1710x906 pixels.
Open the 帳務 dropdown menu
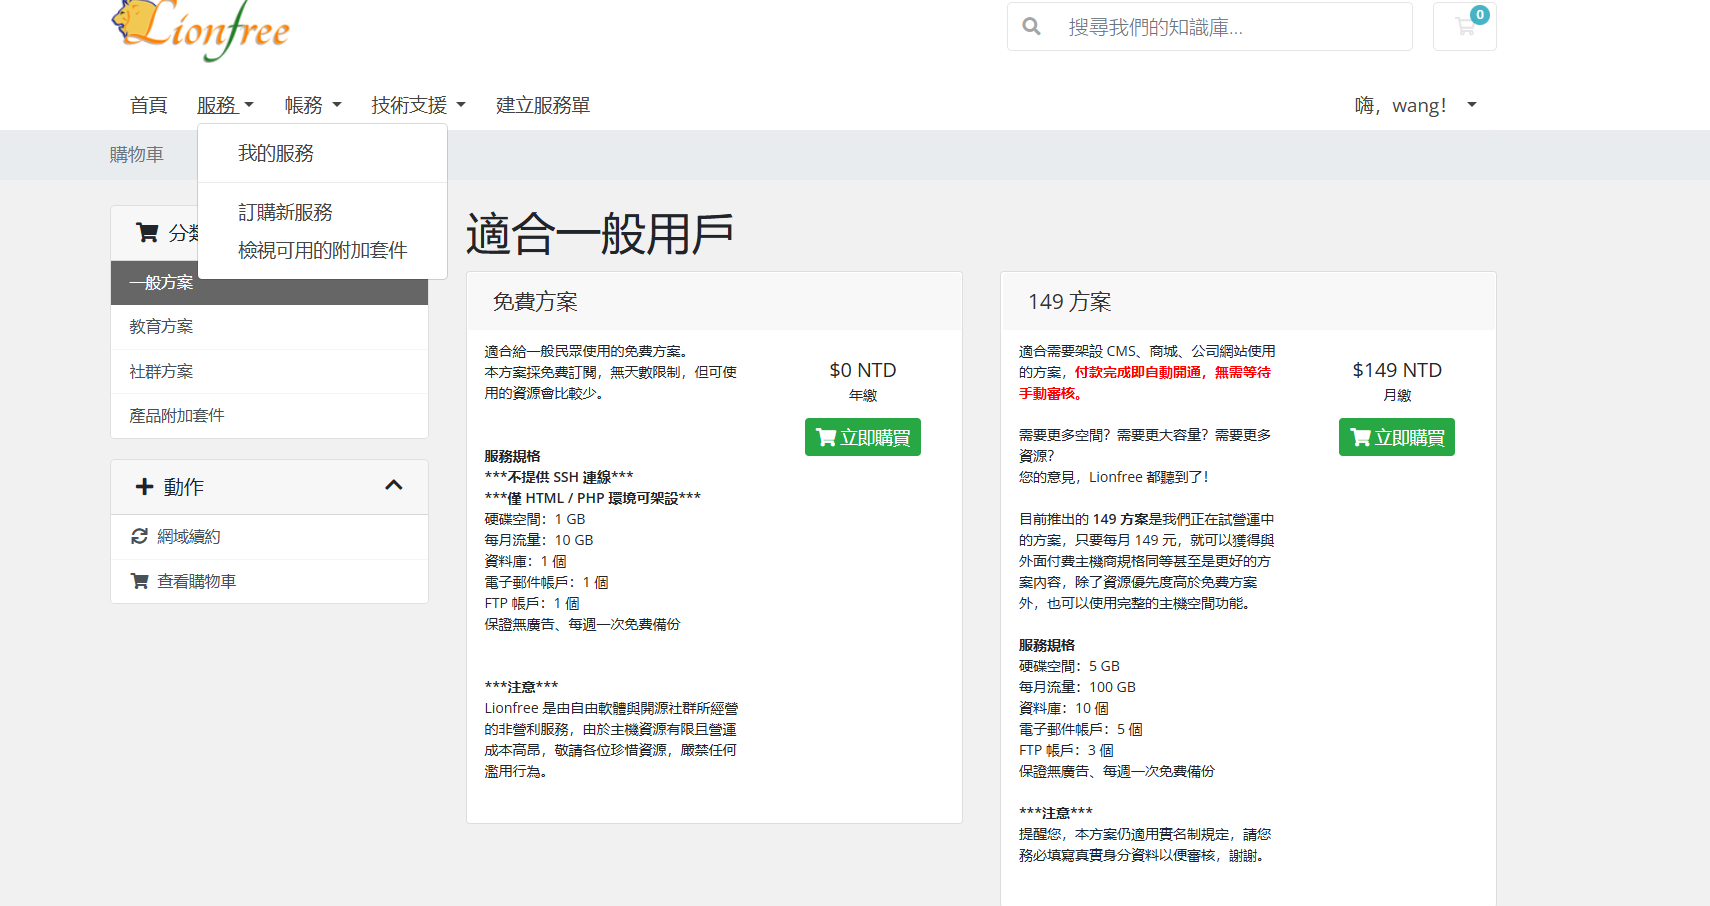point(313,105)
